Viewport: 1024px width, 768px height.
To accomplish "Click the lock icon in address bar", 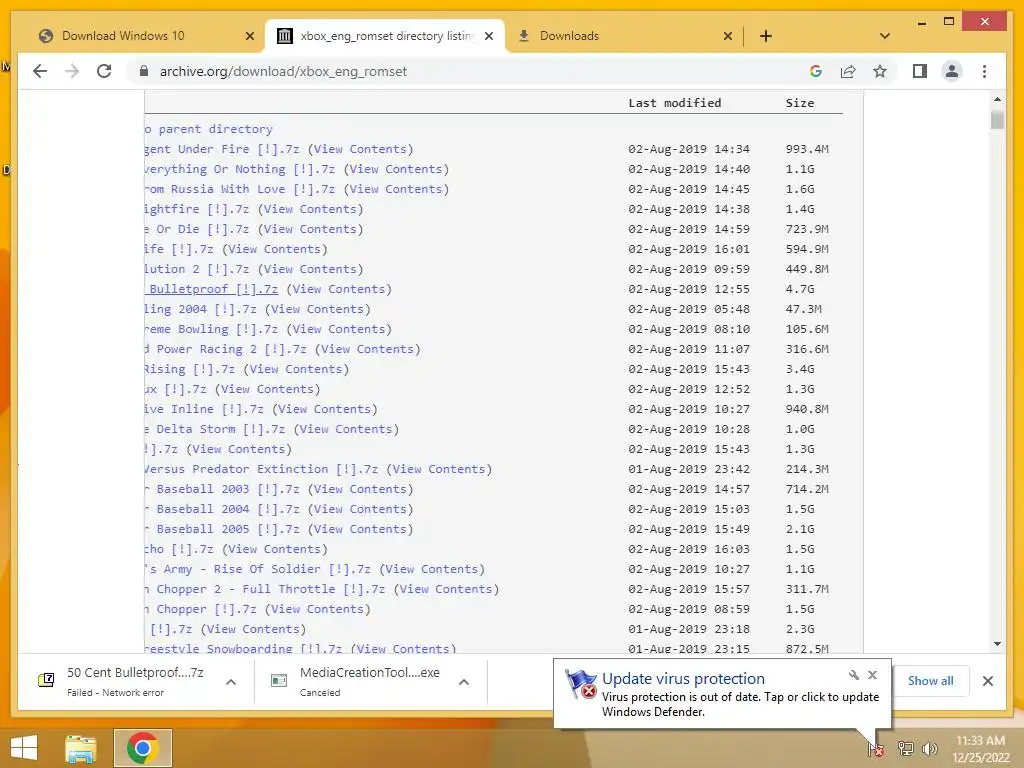I will point(144,71).
